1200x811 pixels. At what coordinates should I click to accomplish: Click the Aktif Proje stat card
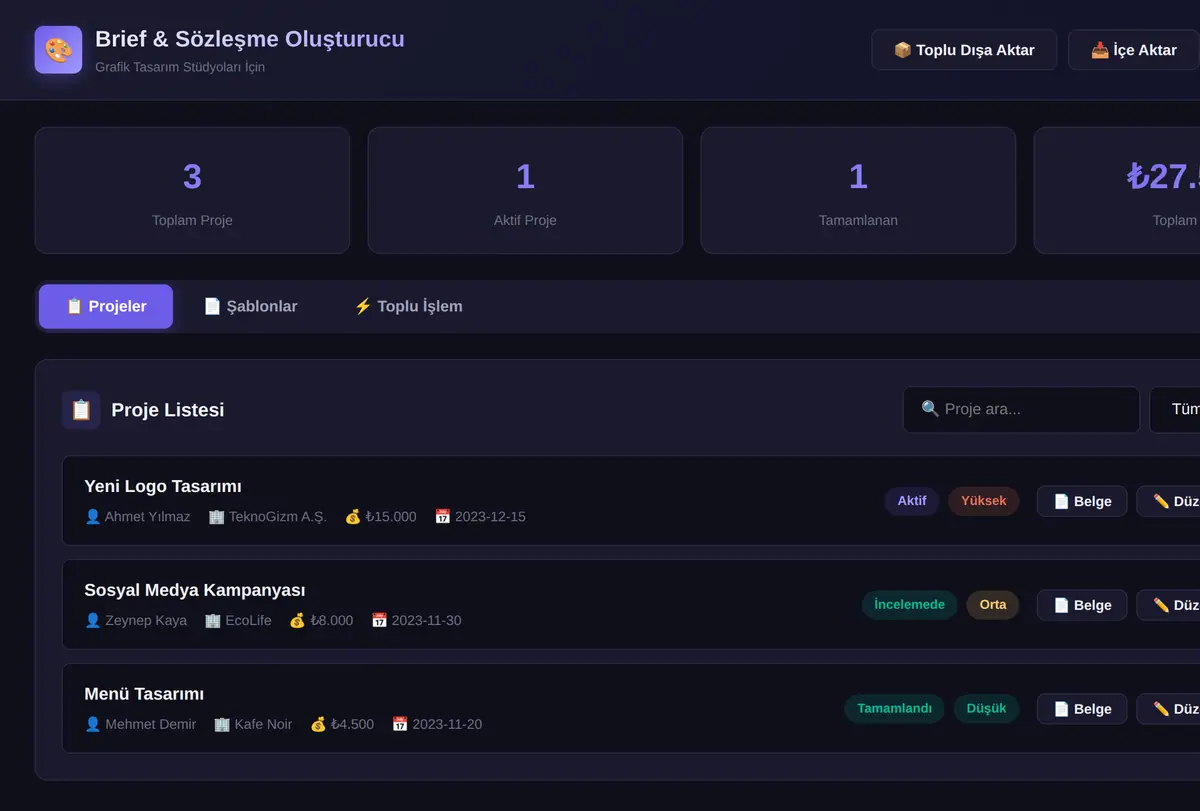(525, 190)
